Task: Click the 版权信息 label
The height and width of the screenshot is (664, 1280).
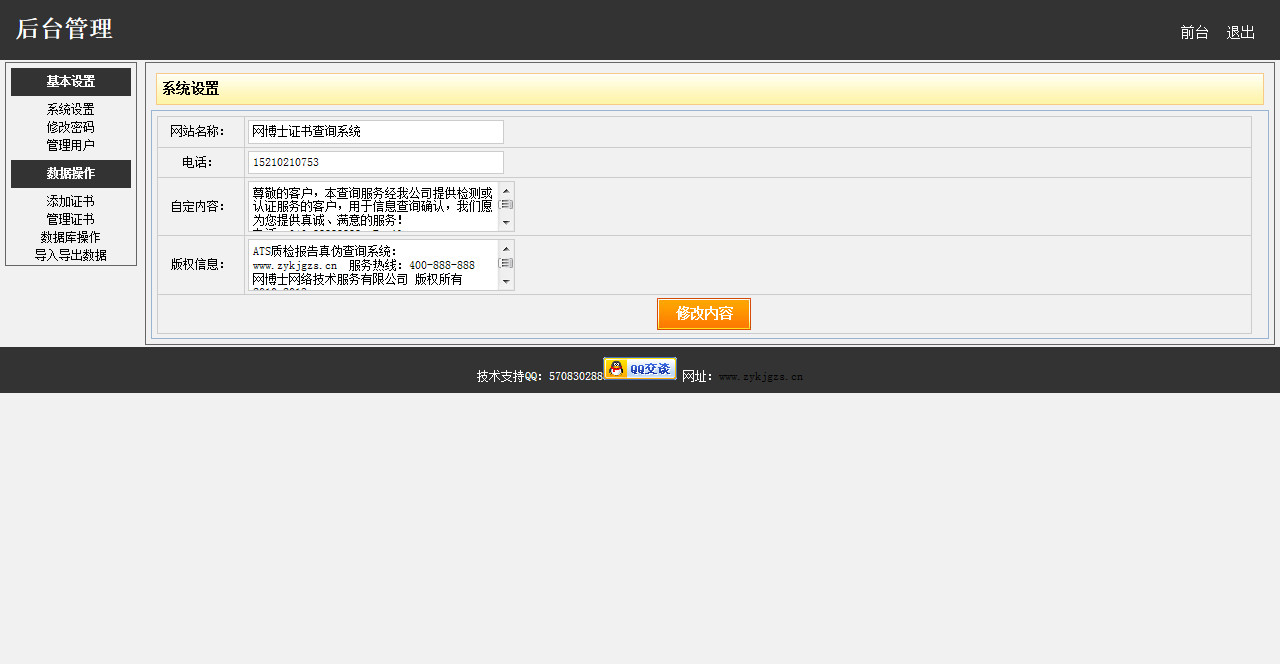Action: [197, 265]
